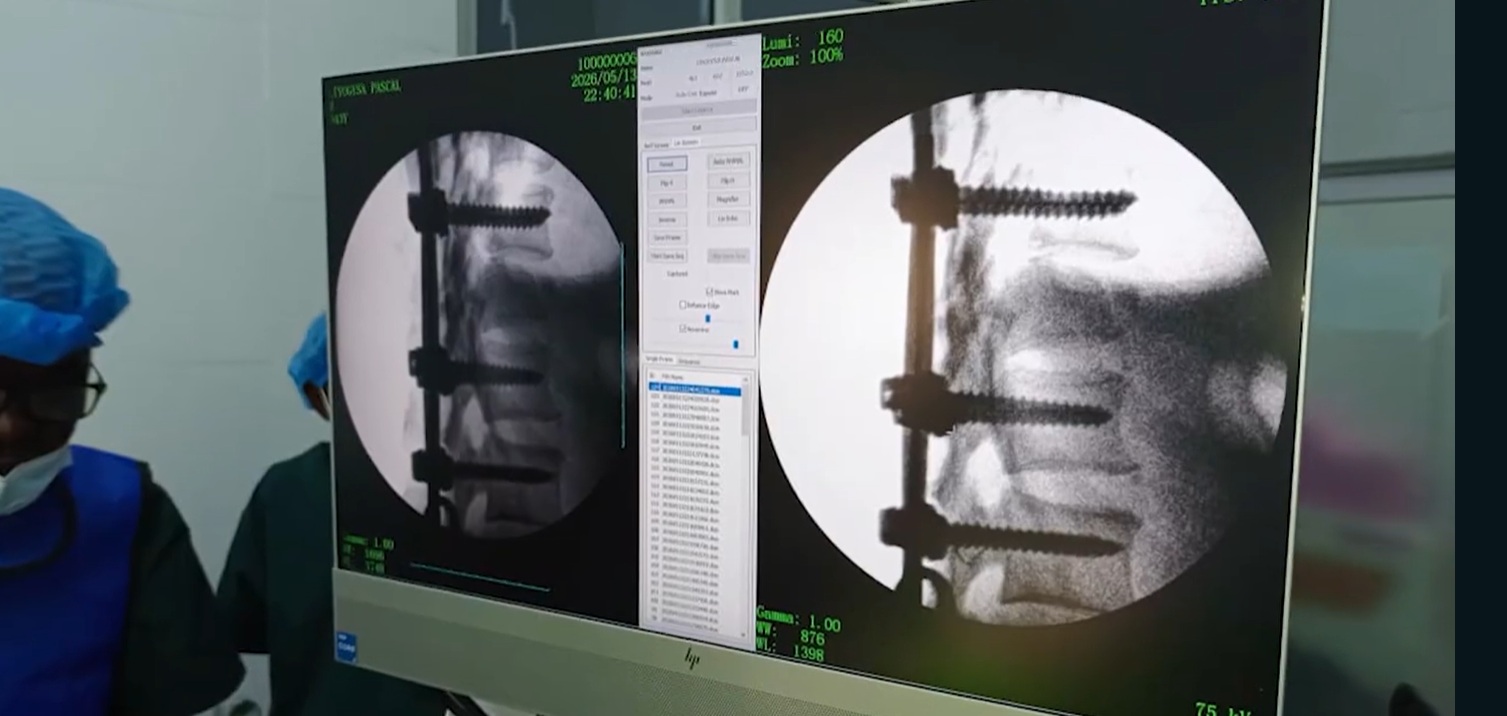This screenshot has width=1507, height=716.
Task: Click the slider handle under Enhance Edge
Action: [707, 318]
